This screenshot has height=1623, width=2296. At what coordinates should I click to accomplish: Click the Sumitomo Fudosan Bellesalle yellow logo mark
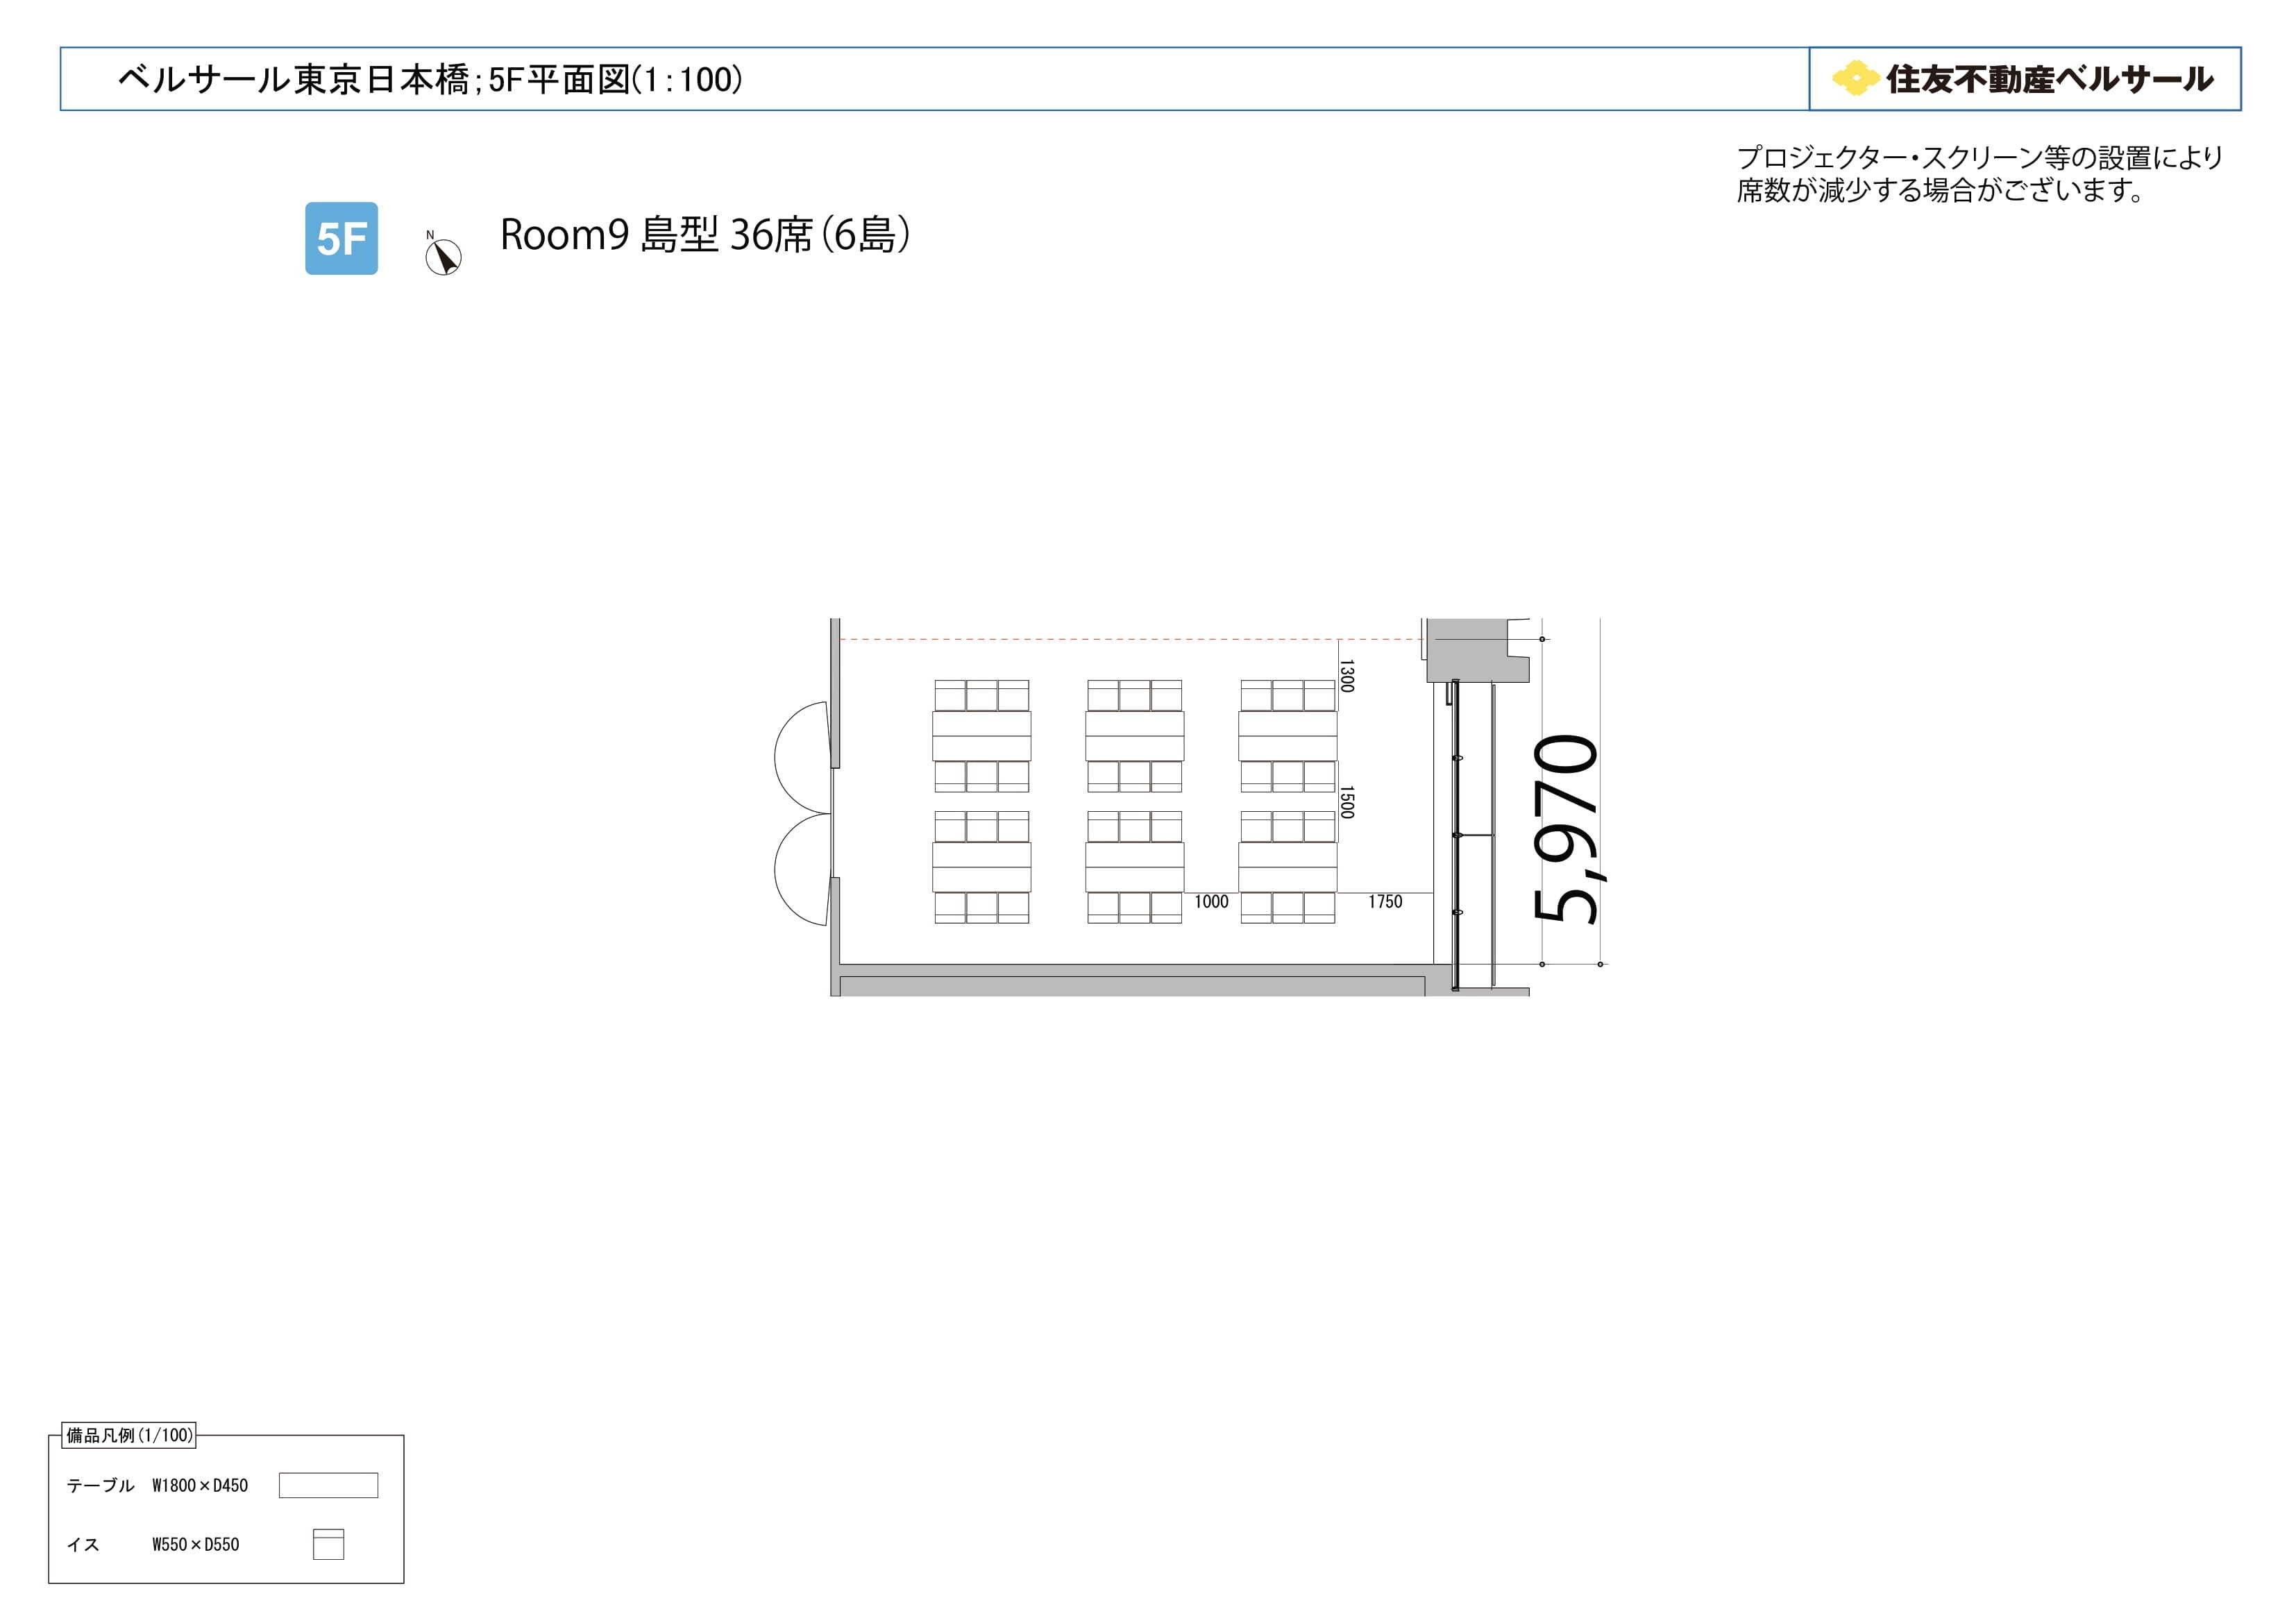(x=1855, y=78)
